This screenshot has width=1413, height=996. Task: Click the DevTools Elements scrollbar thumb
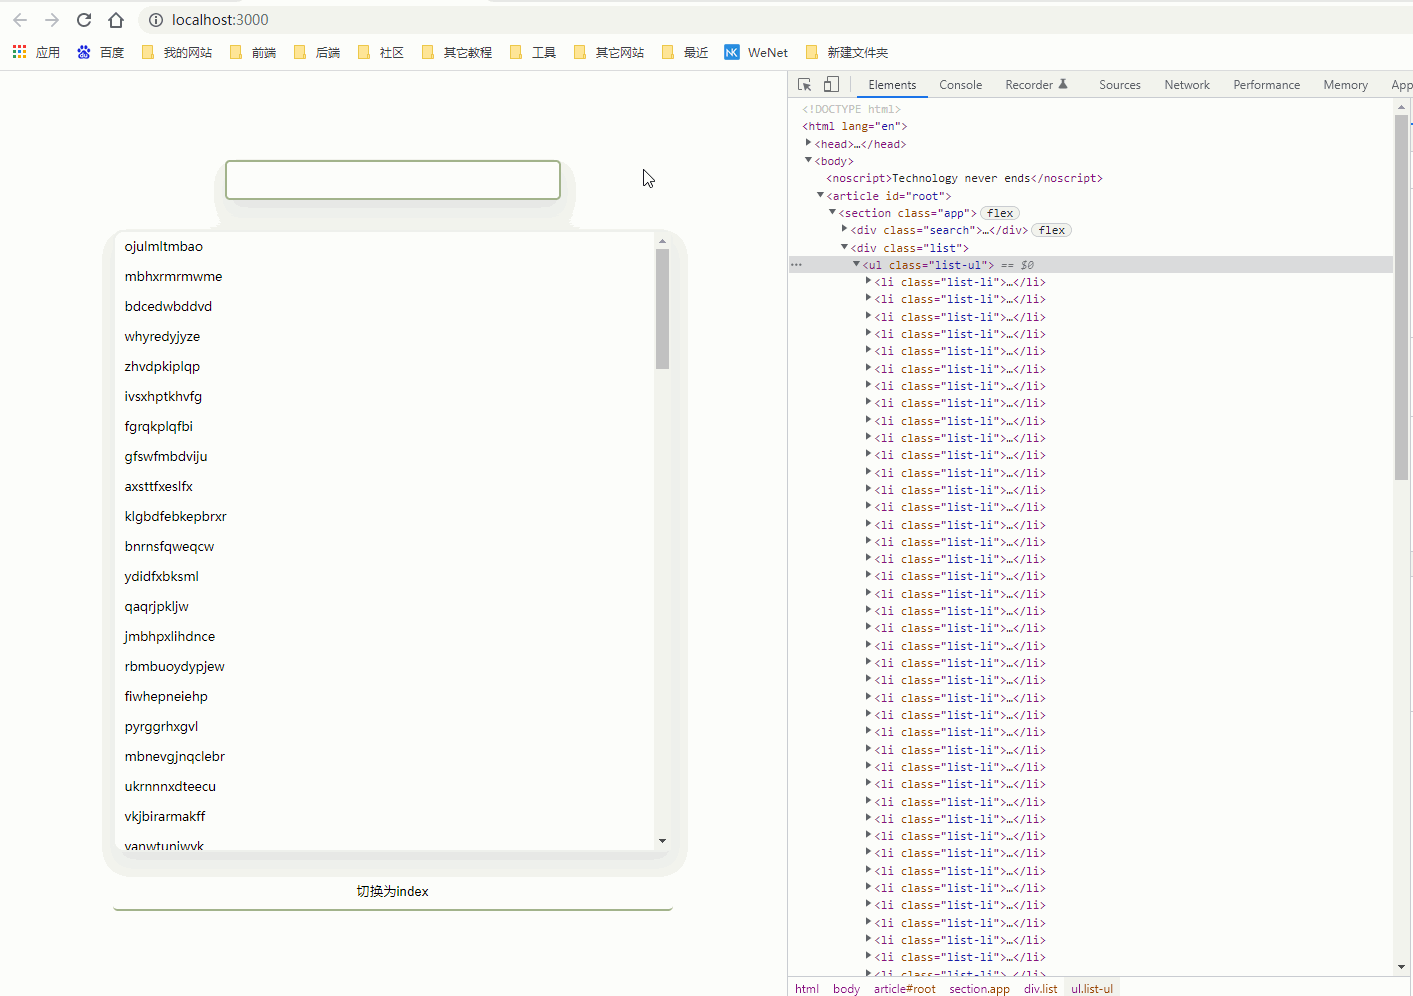click(x=1401, y=297)
